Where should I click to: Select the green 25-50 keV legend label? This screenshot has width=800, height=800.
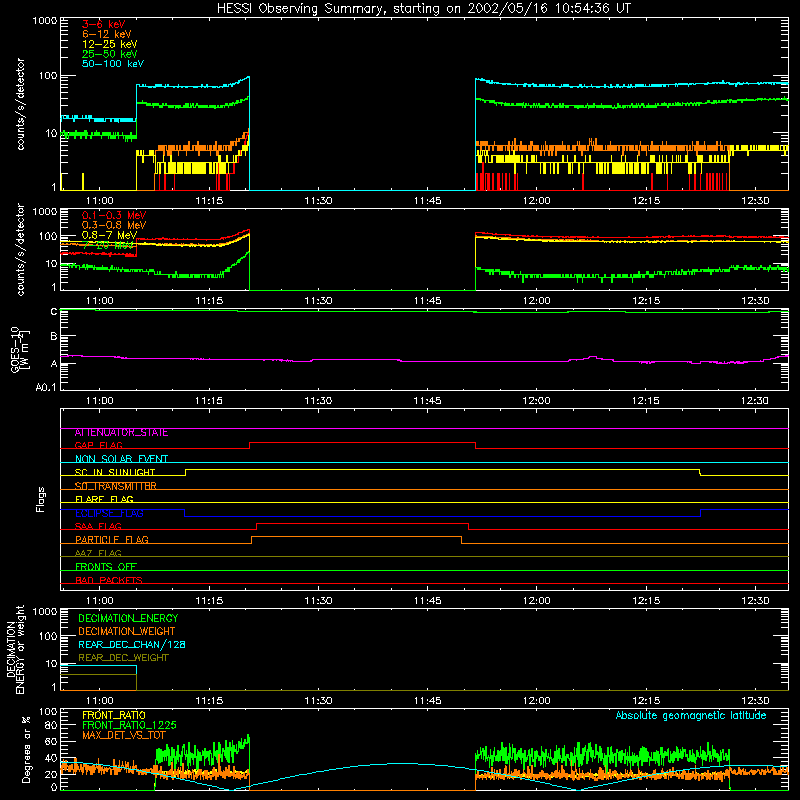point(110,54)
